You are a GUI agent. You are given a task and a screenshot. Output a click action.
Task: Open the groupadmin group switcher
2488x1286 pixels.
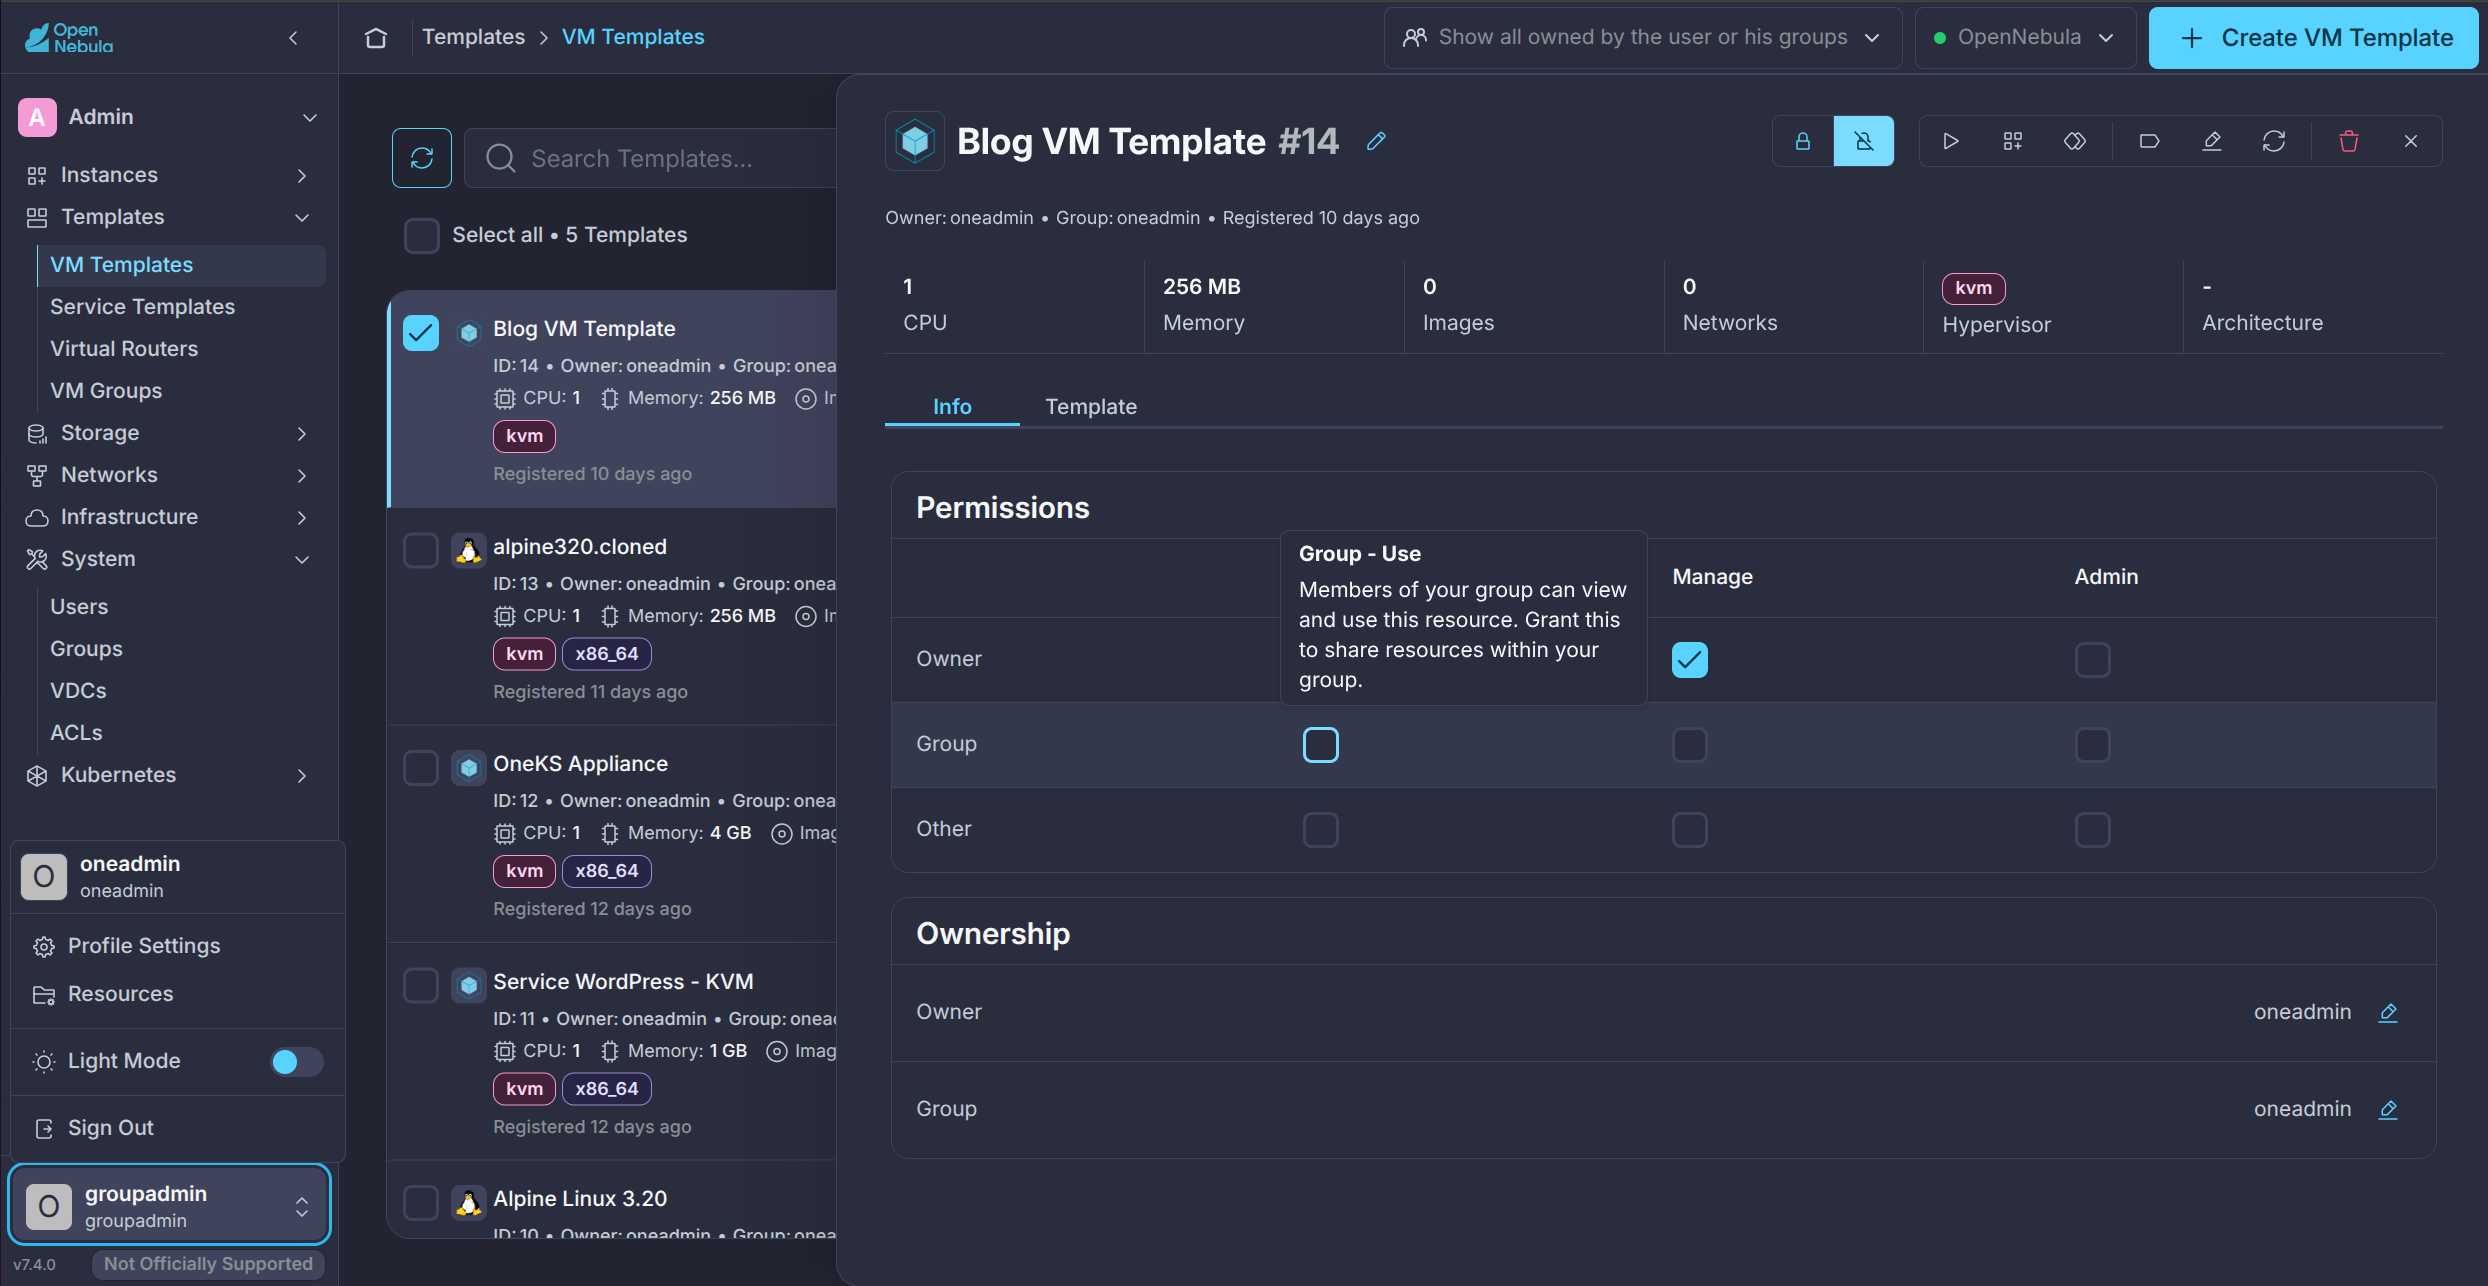(169, 1206)
